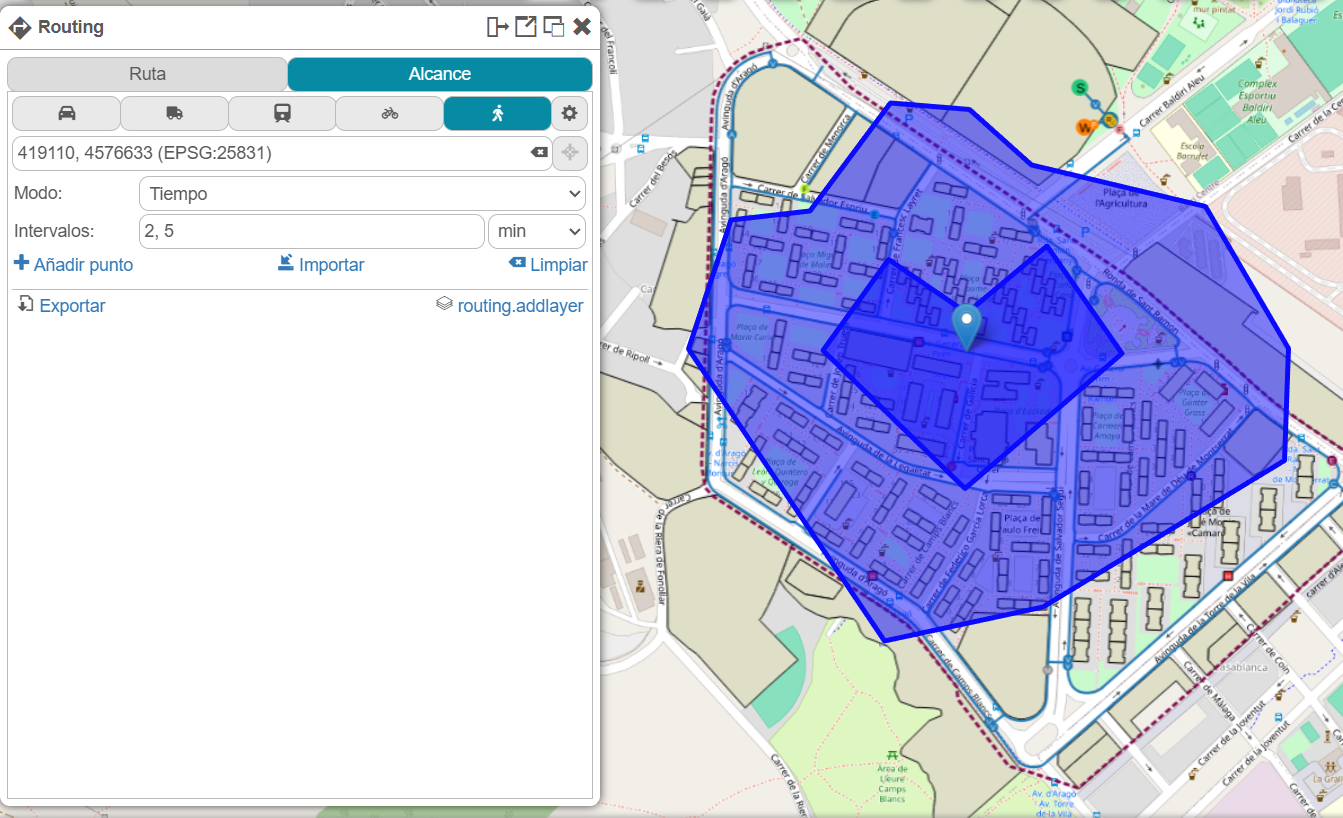
Task: Clear the coordinate field with backspace icon
Action: point(539,153)
